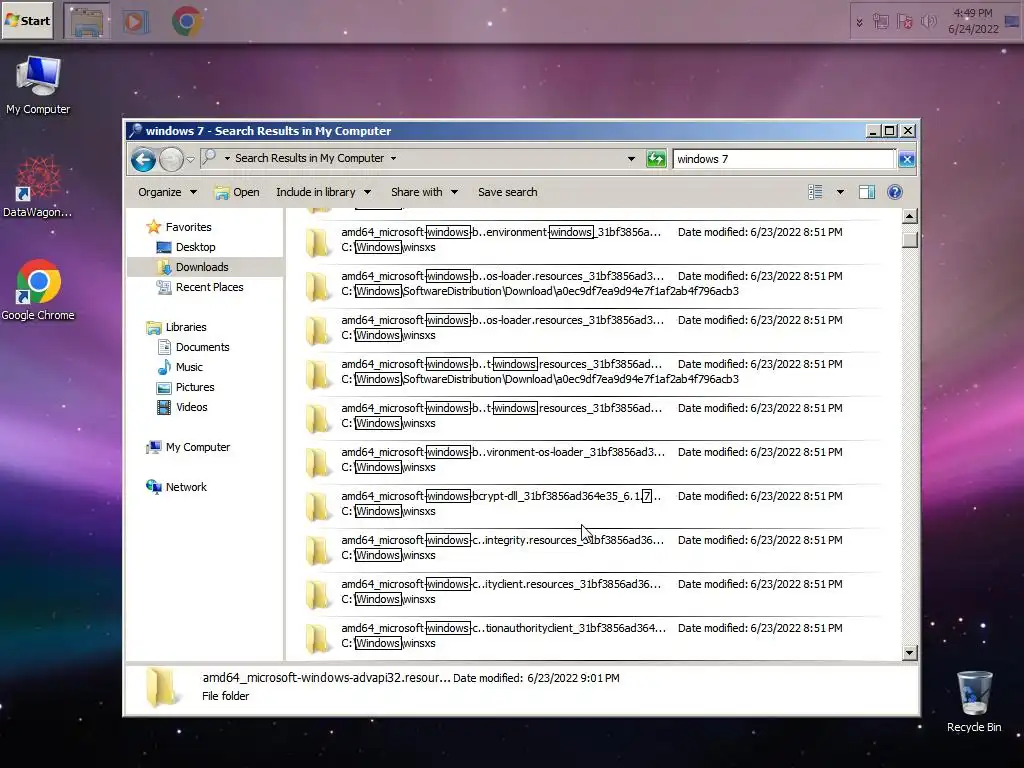This screenshot has width=1024, height=768.
Task: Open Chrome from the taskbar
Action: (186, 22)
